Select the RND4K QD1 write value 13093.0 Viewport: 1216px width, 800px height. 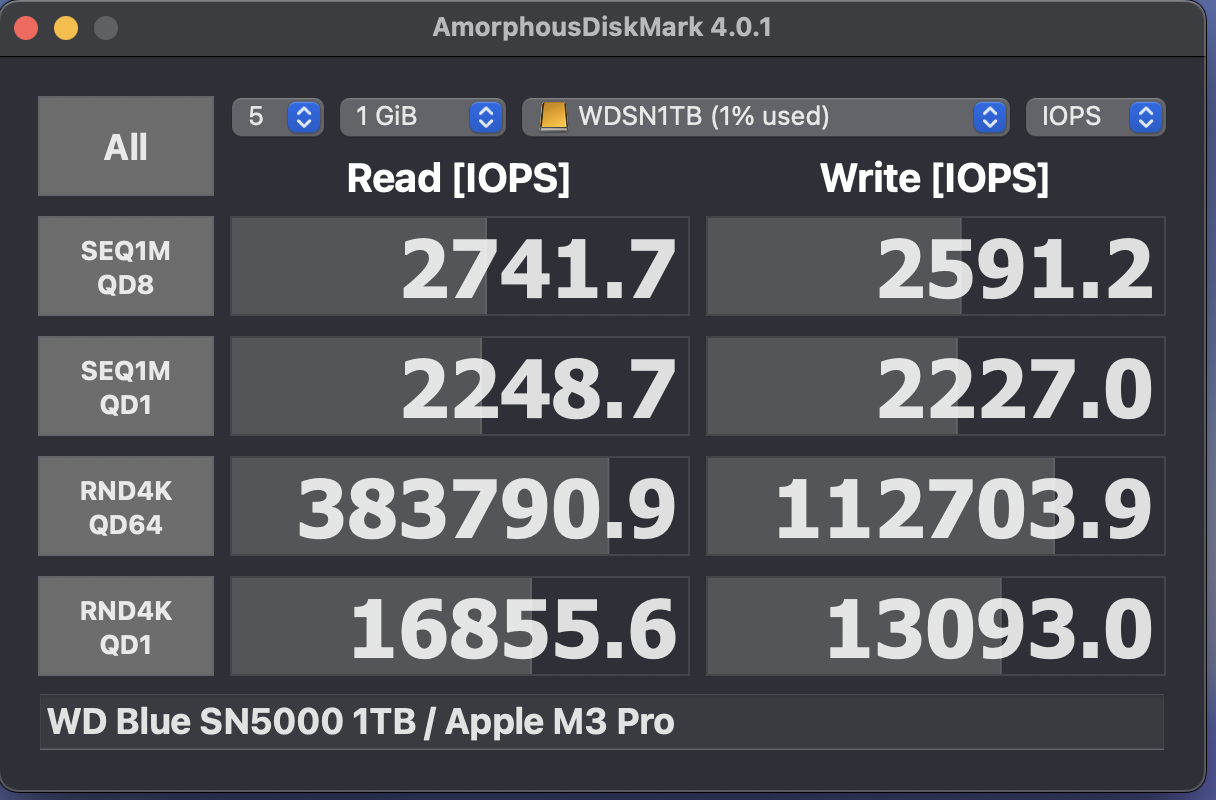click(x=936, y=627)
